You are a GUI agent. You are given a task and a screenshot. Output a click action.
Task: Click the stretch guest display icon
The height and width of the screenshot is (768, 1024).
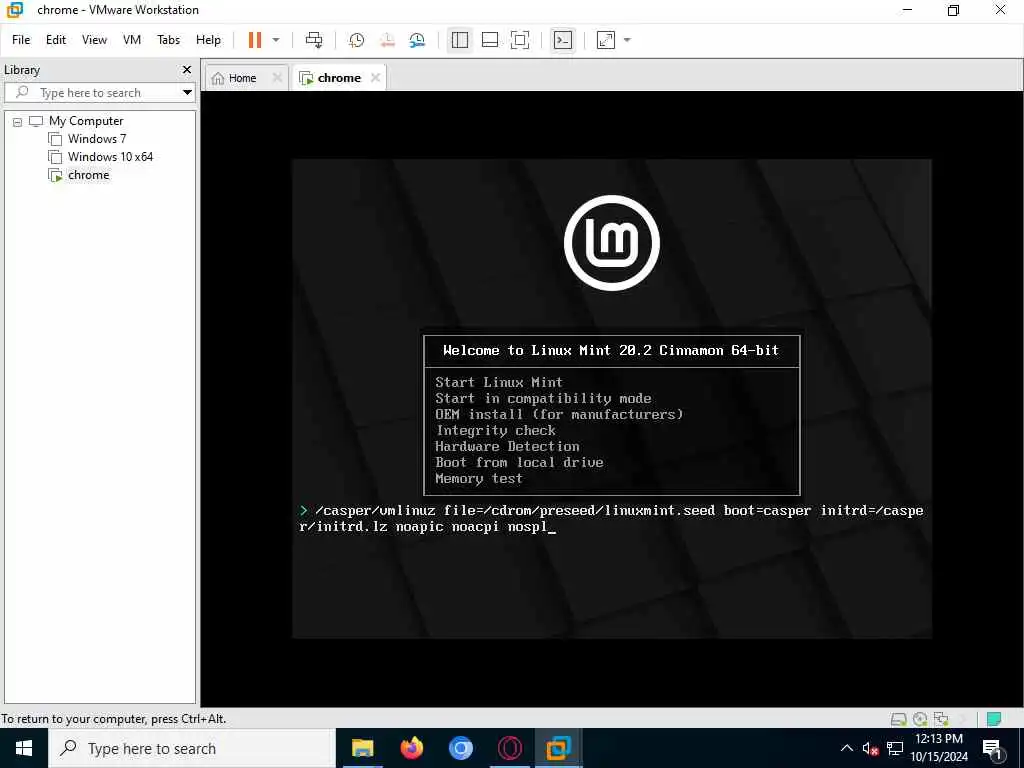(605, 40)
